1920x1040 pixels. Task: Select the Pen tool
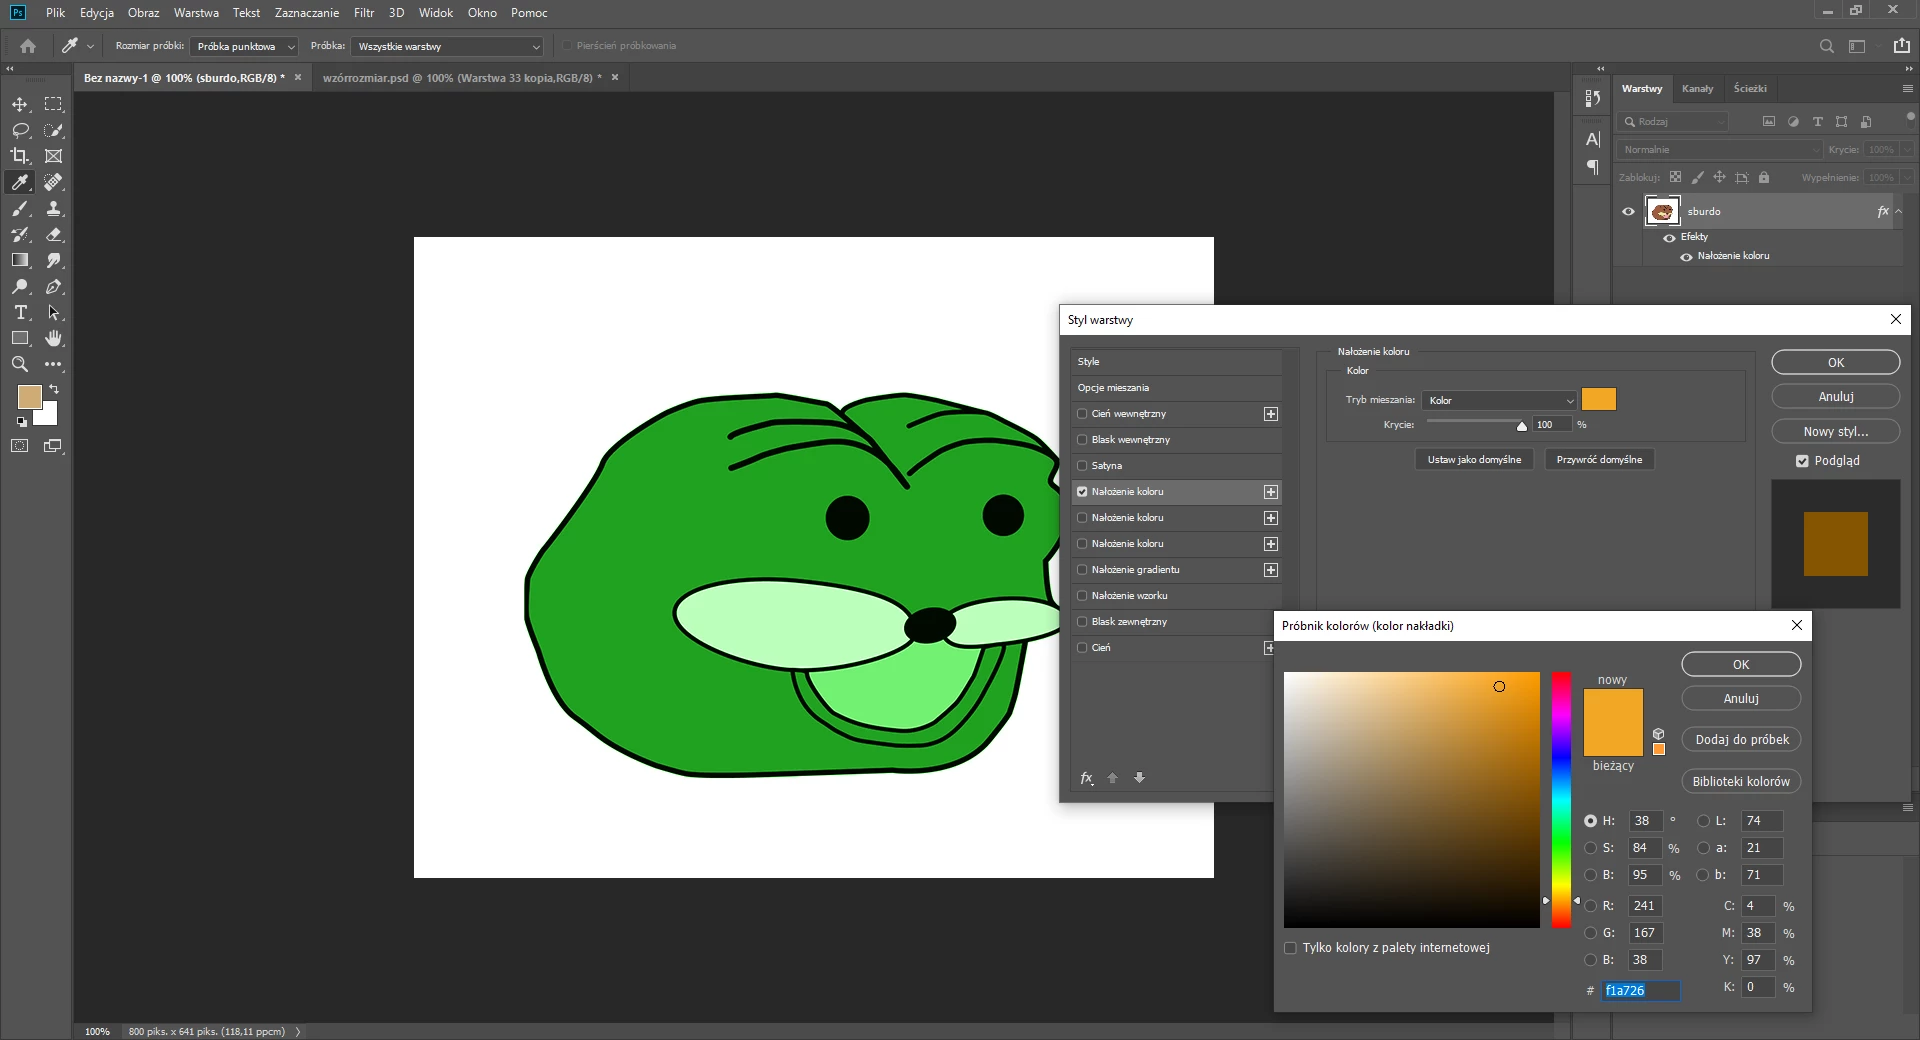[x=54, y=286]
